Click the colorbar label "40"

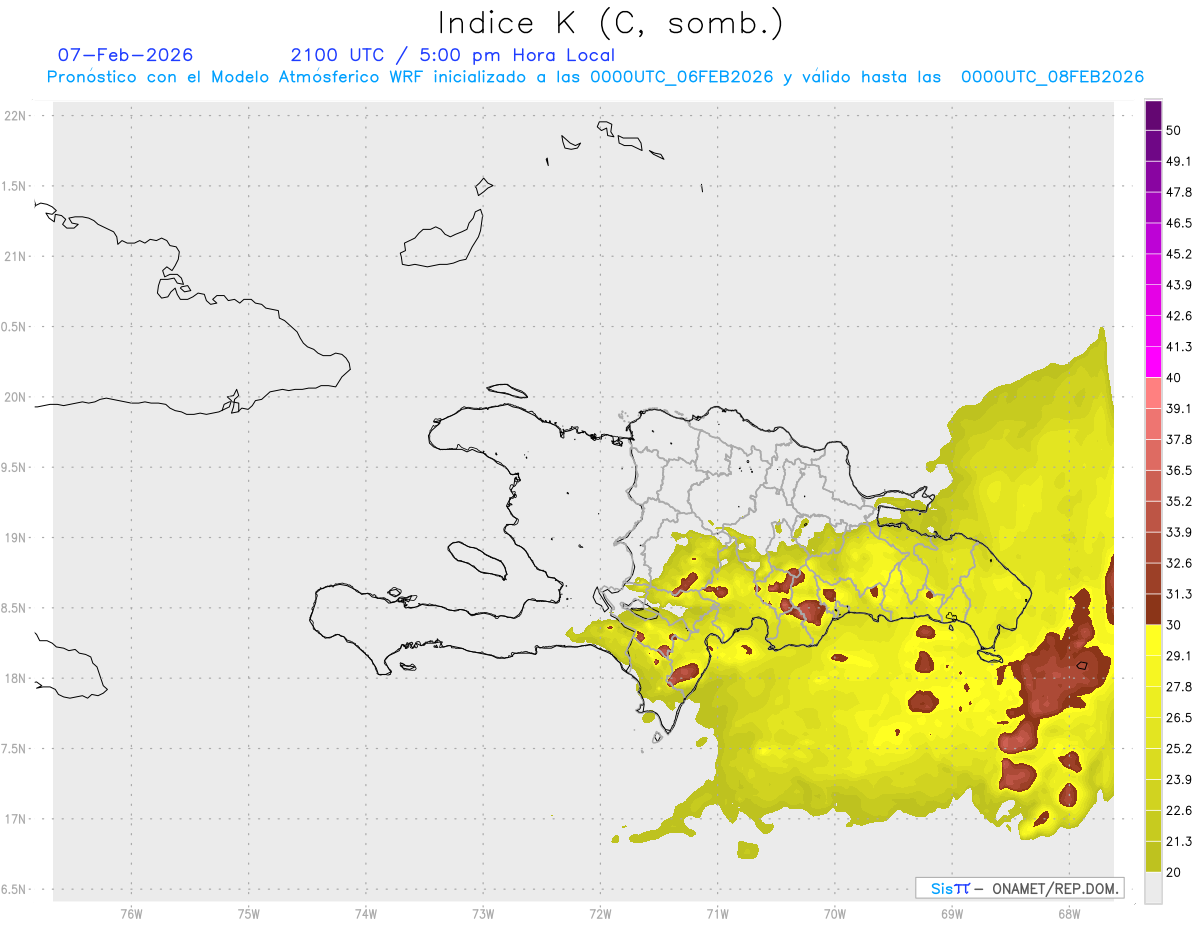coord(1174,378)
